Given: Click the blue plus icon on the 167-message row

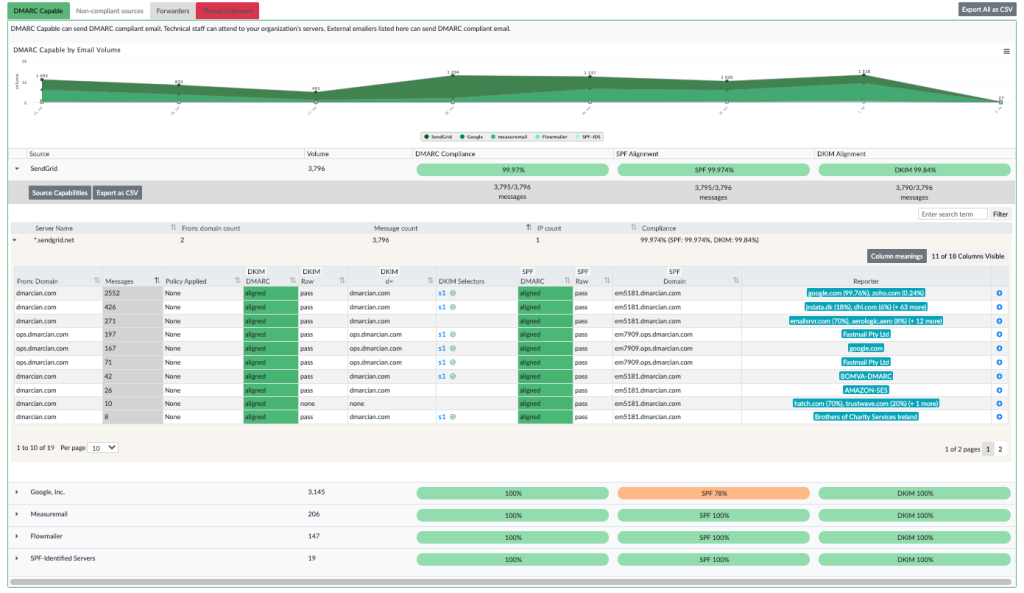Looking at the screenshot, I should pyautogui.click(x=999, y=349).
